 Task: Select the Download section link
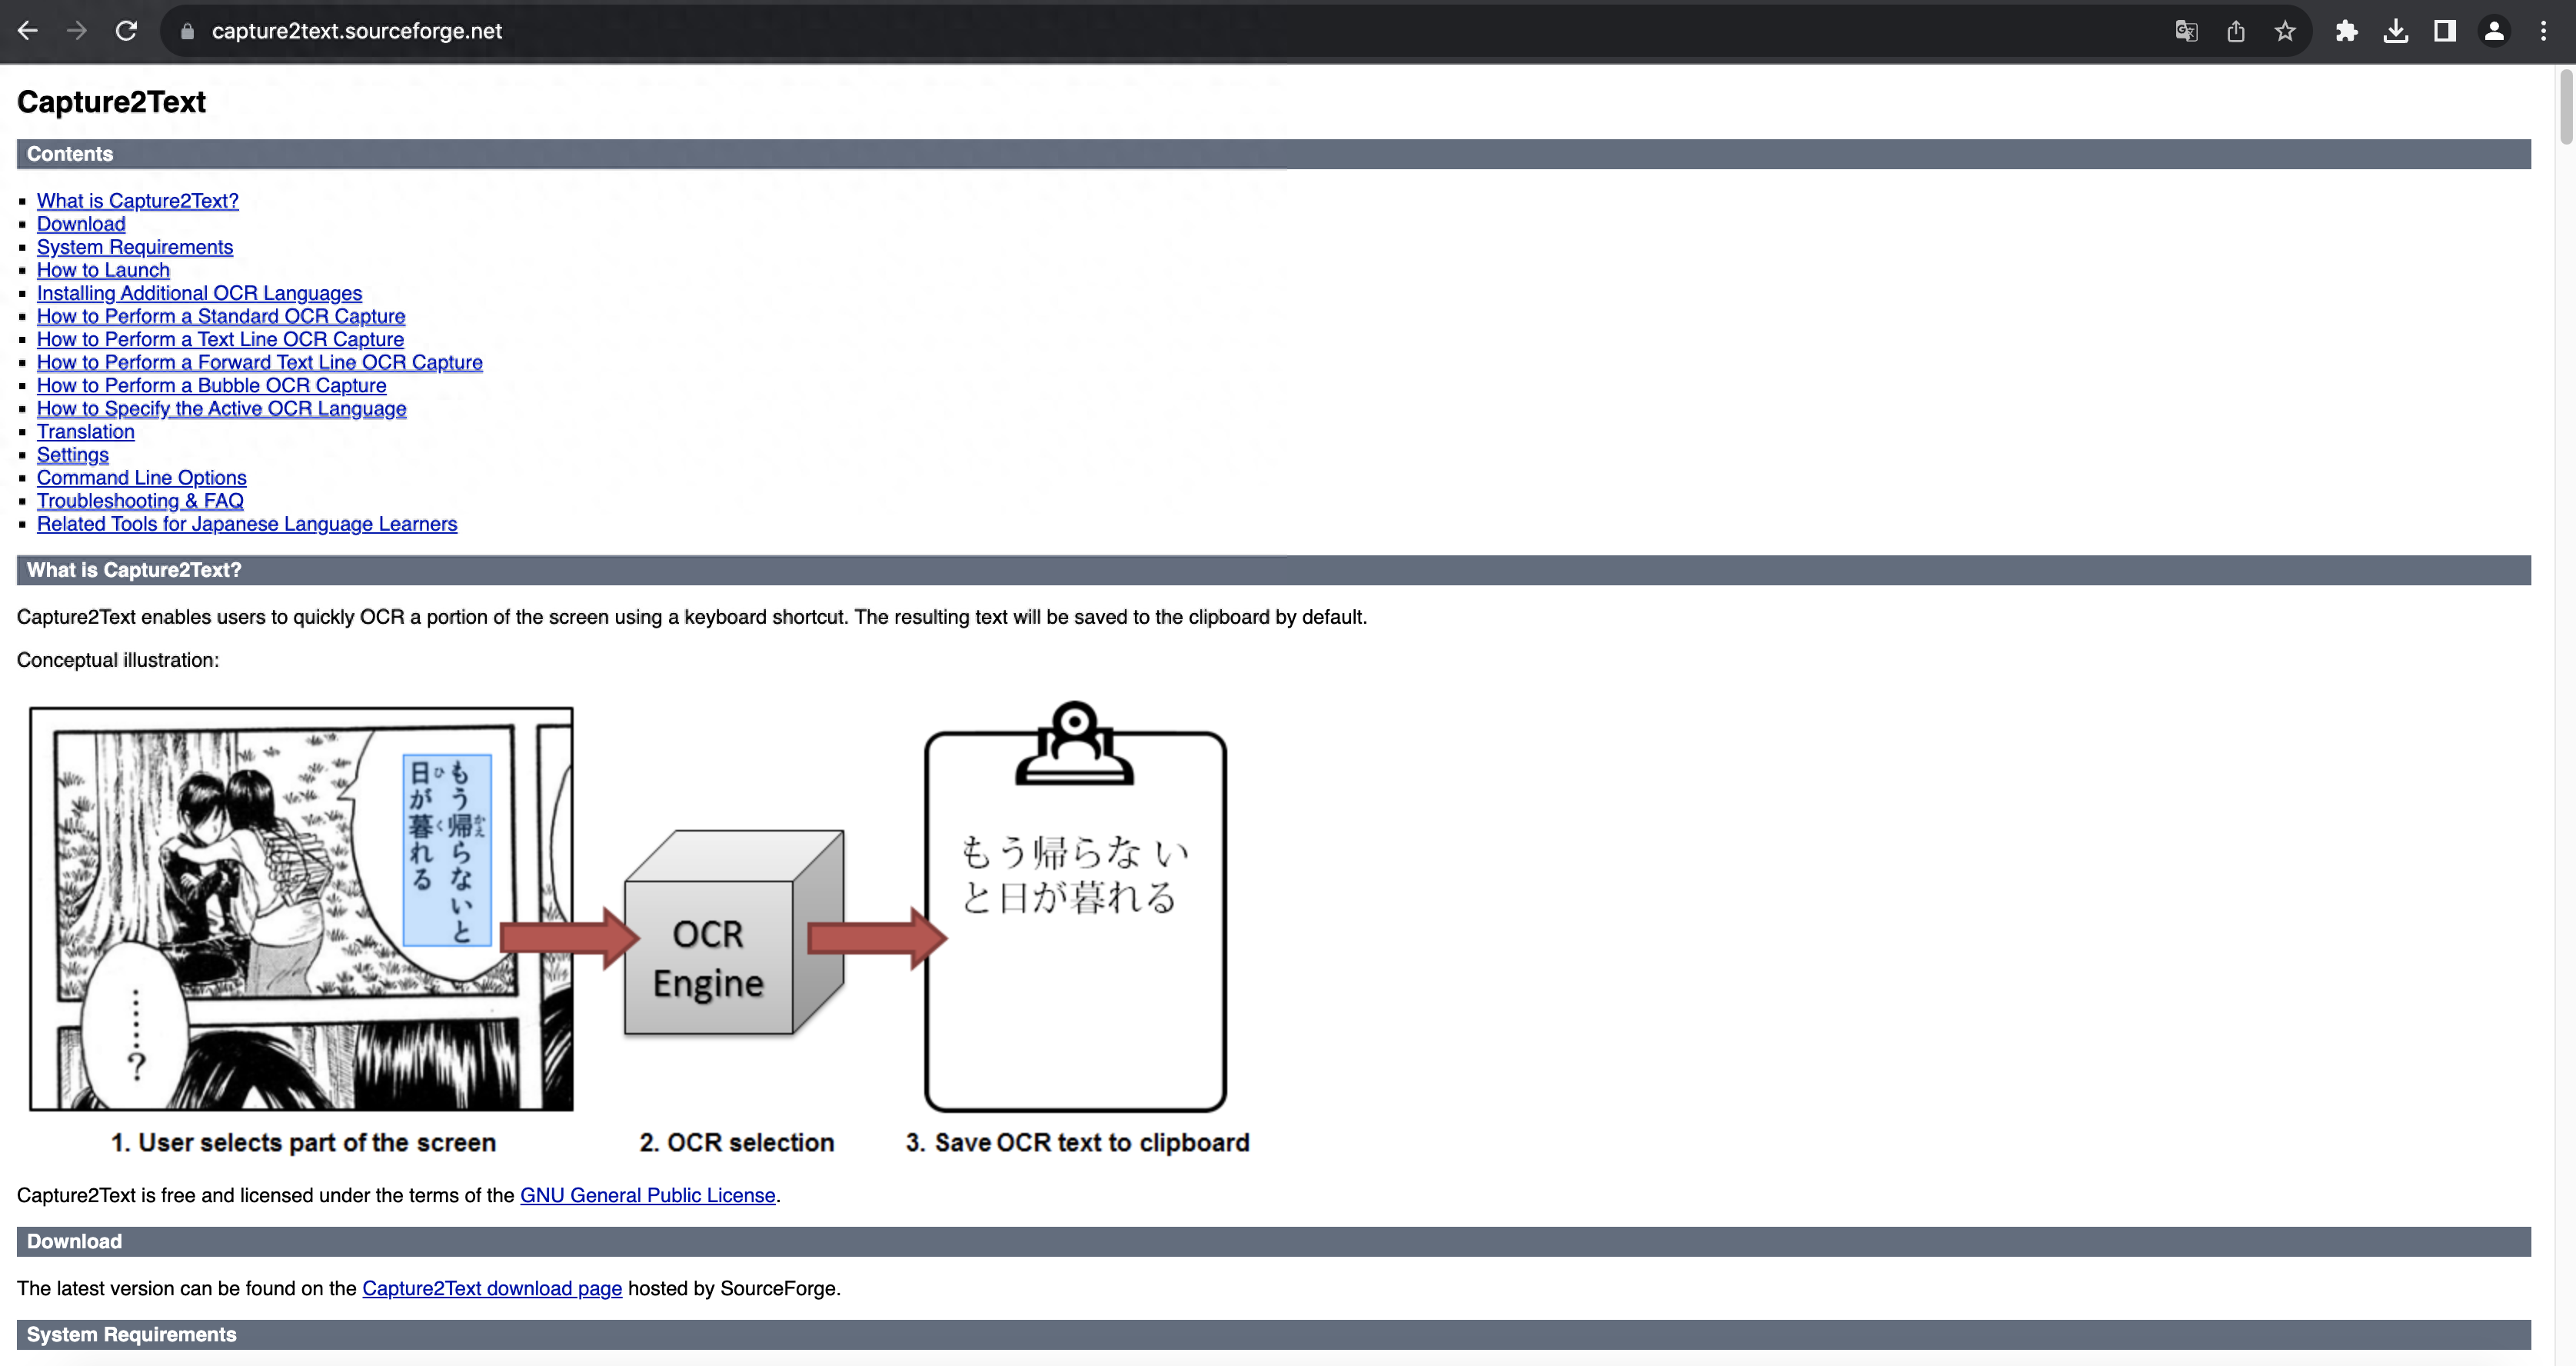click(x=80, y=223)
